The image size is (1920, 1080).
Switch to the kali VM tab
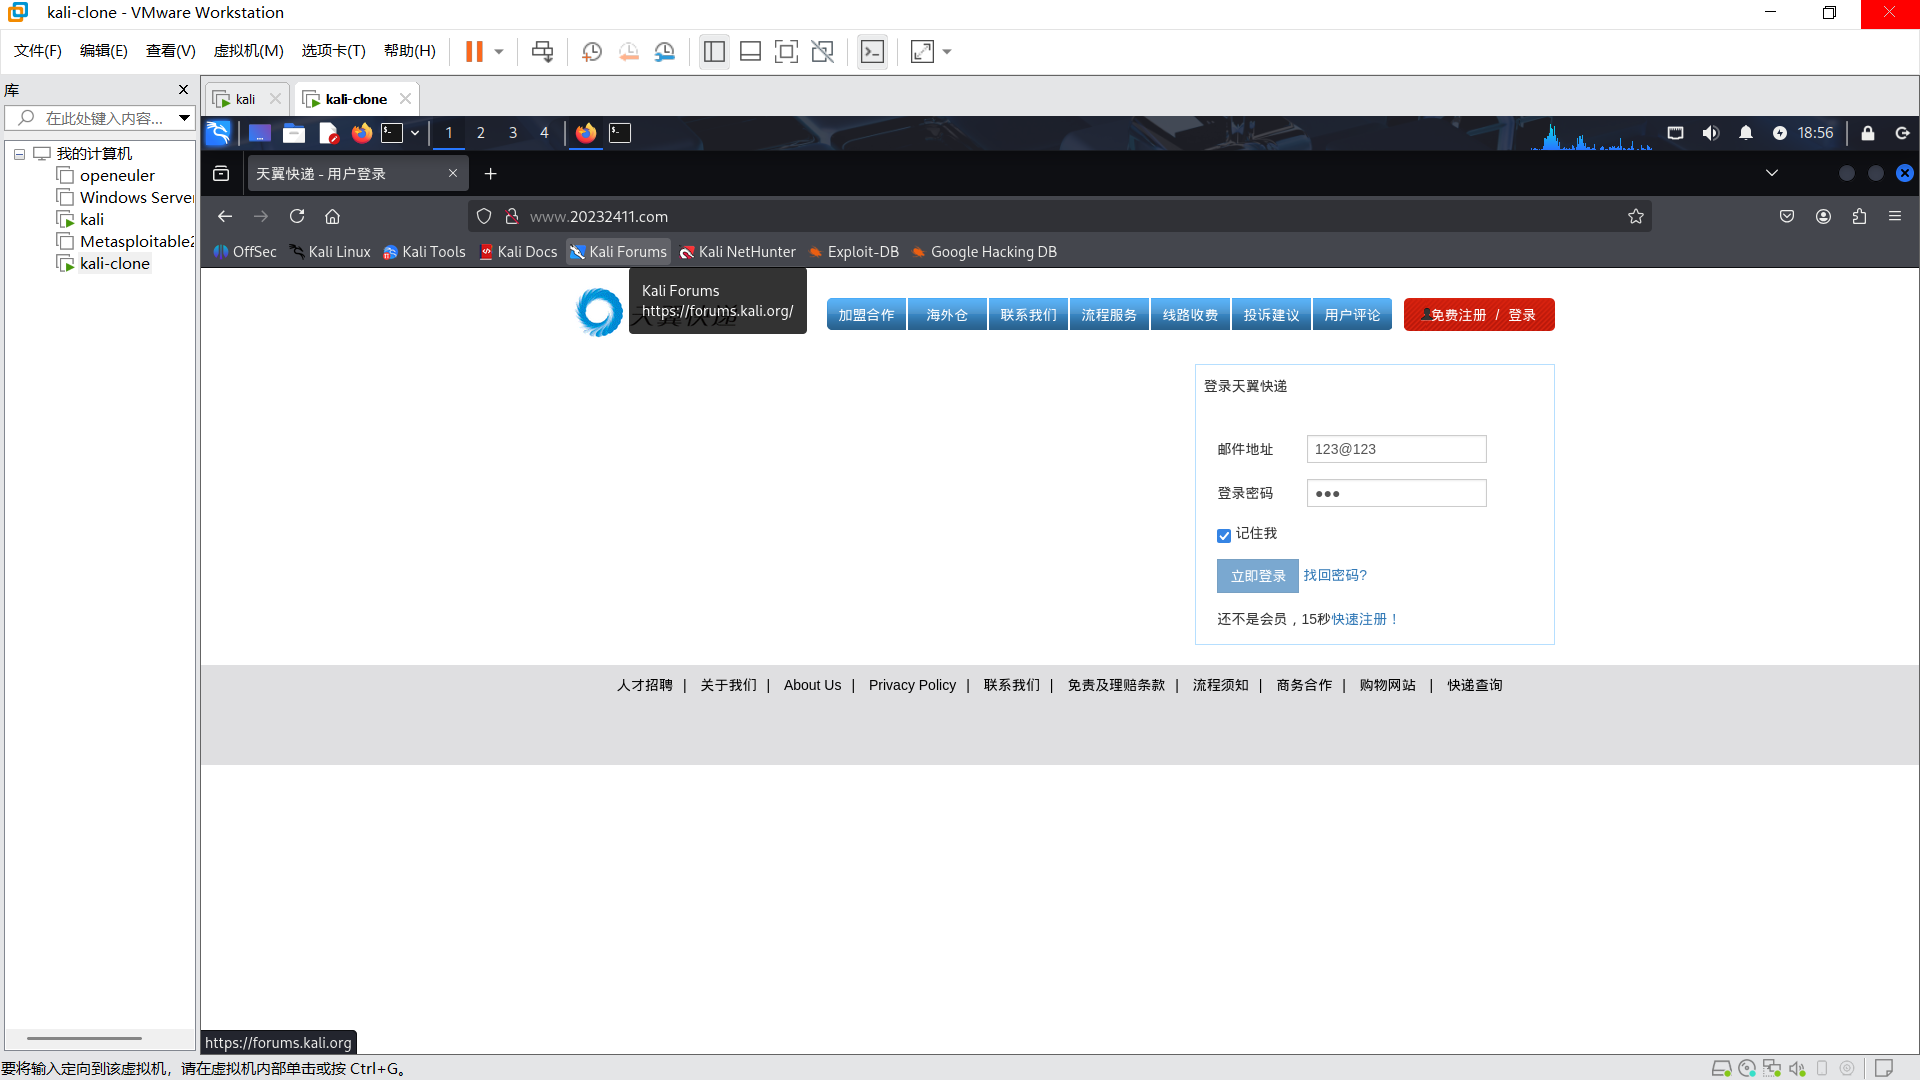pyautogui.click(x=245, y=99)
